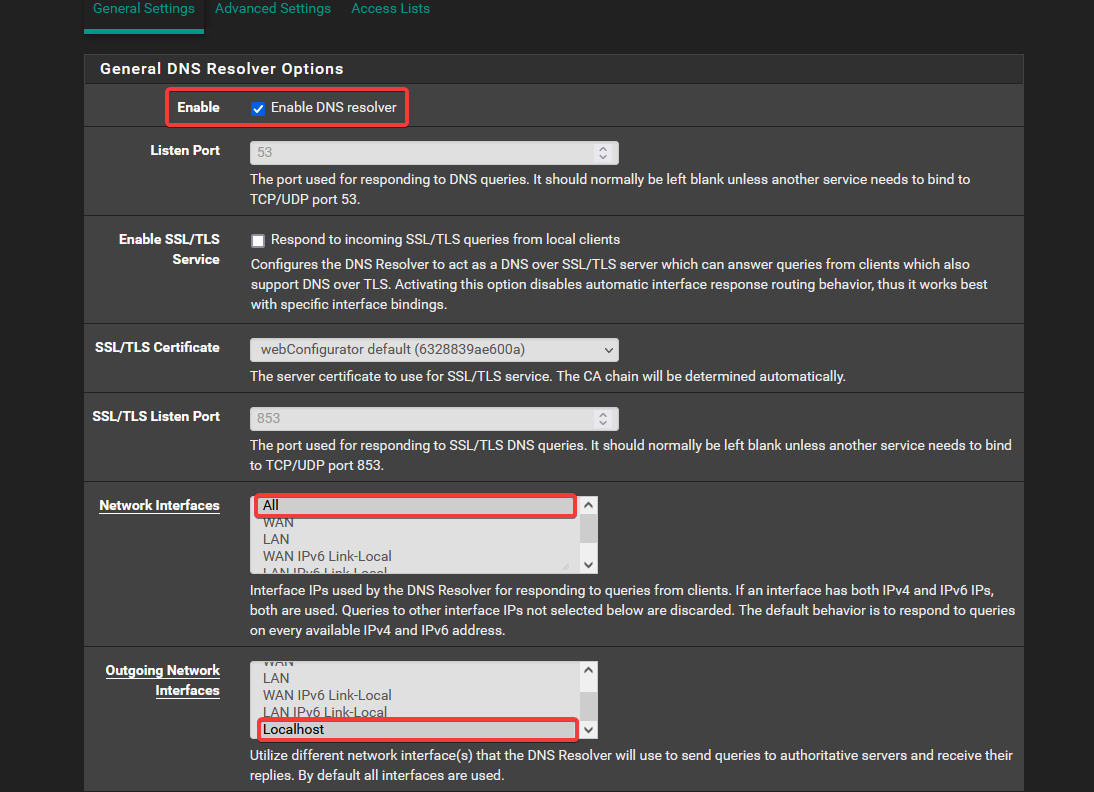Open the Access Lists tab

pos(390,9)
